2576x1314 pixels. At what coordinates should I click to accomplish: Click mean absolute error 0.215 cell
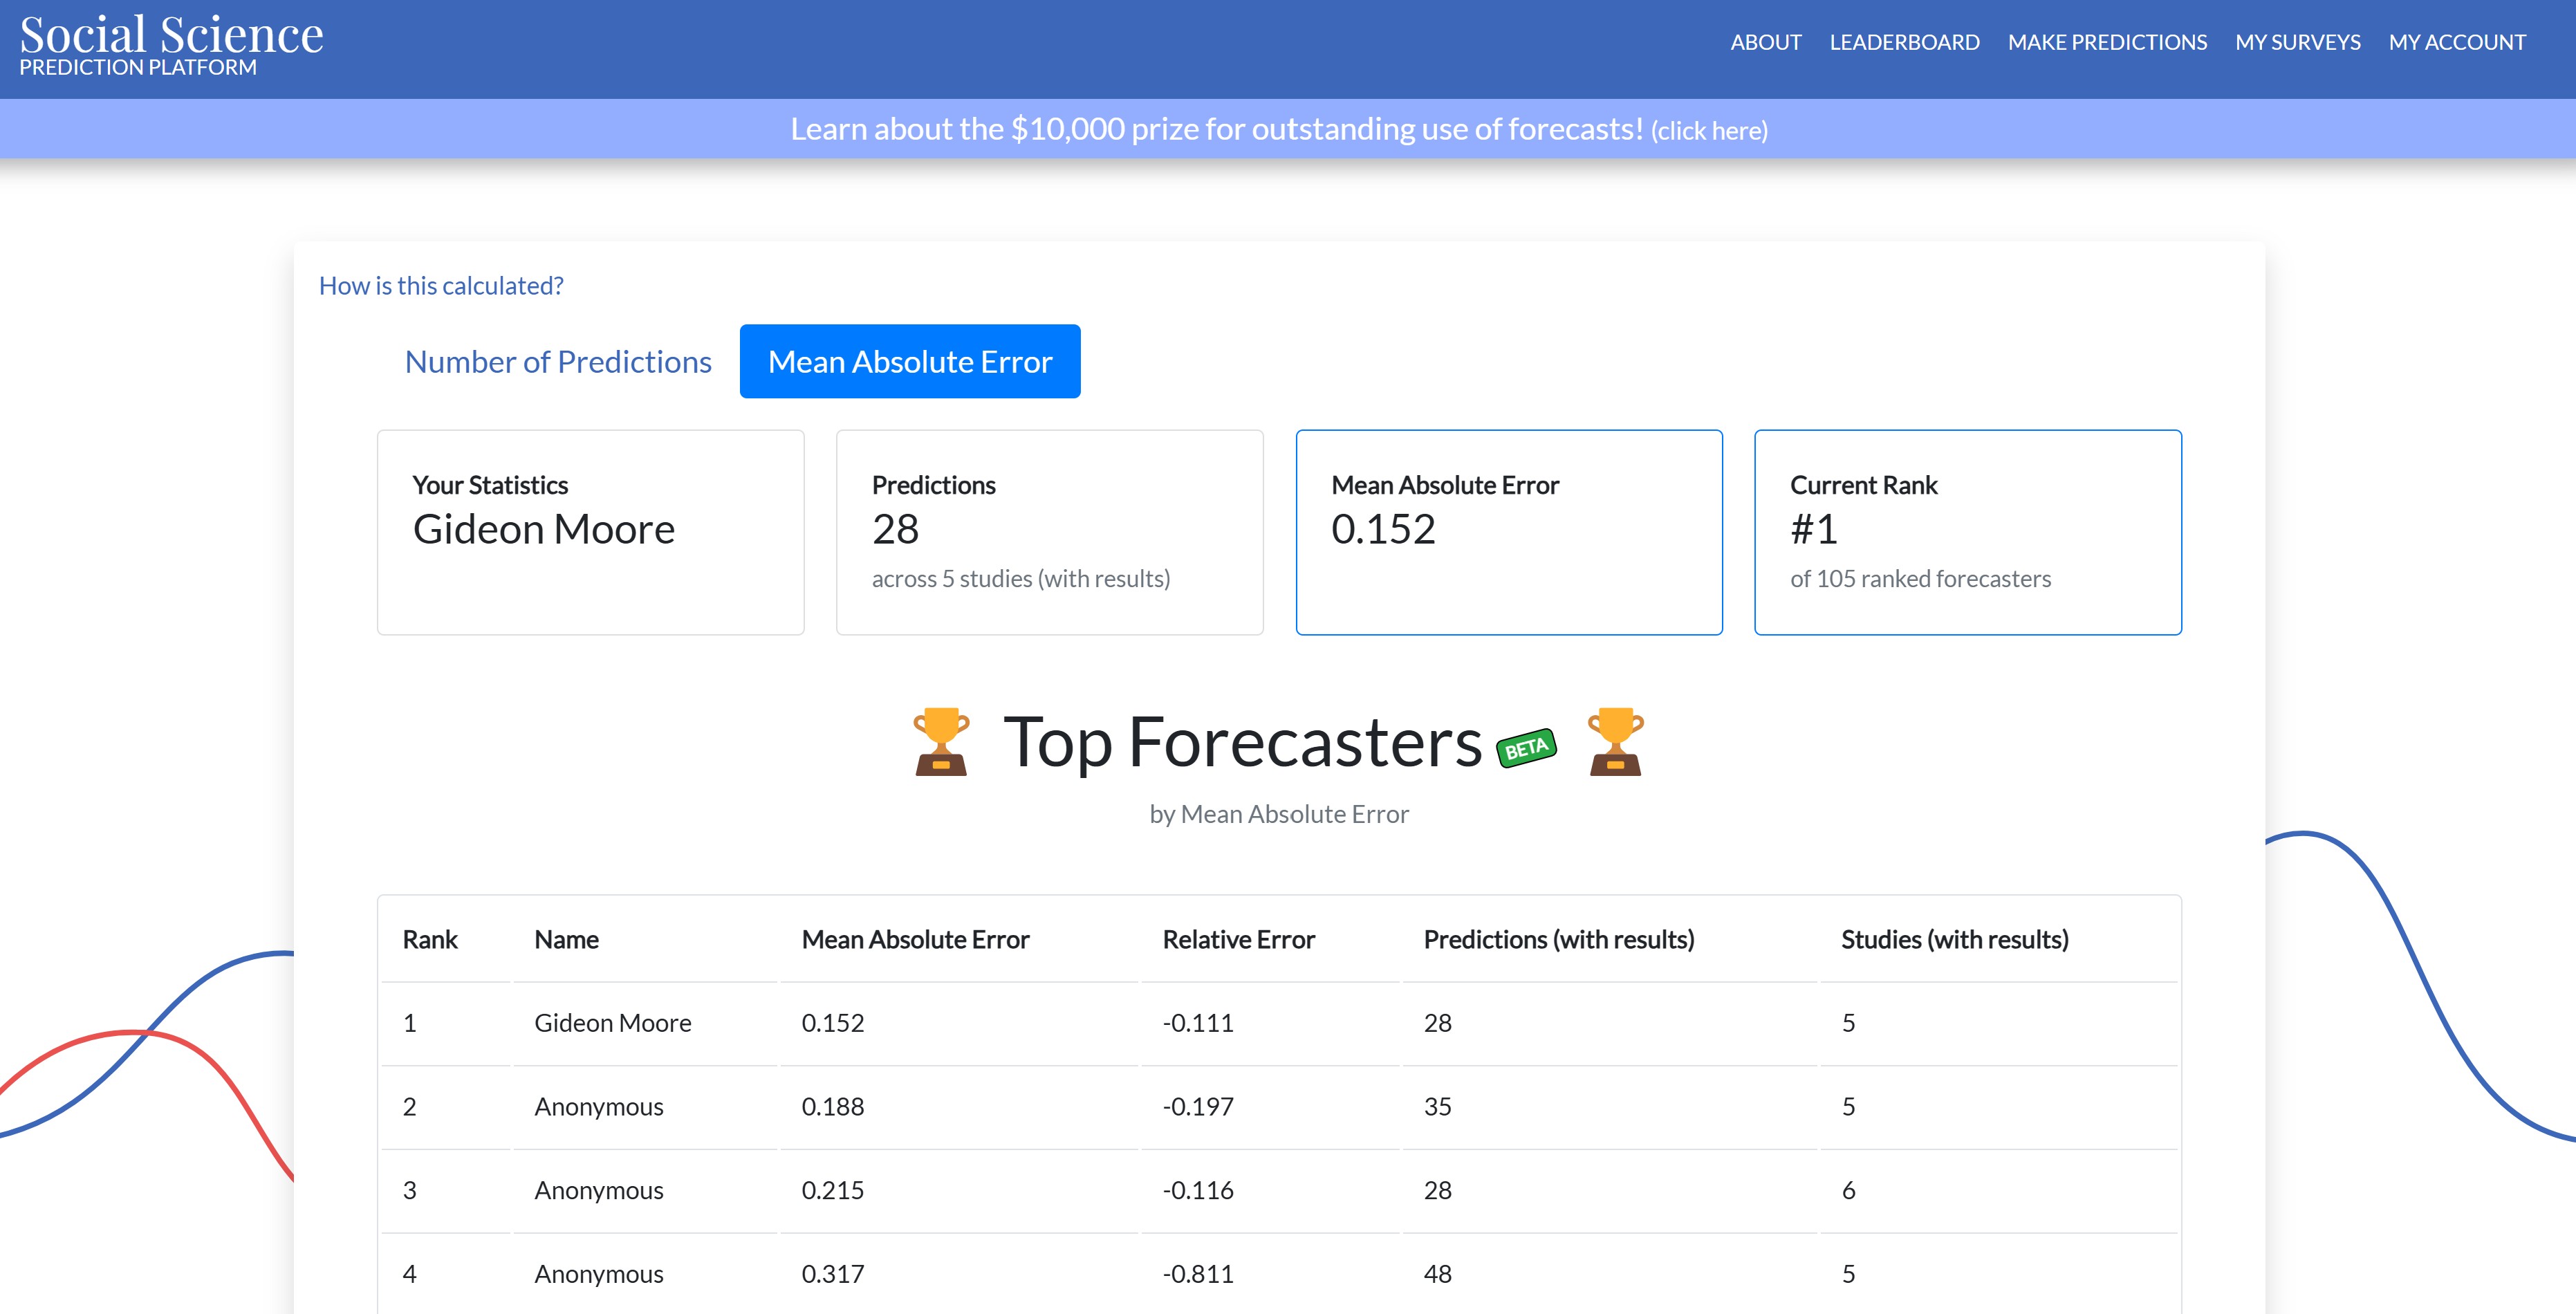pyautogui.click(x=833, y=1191)
